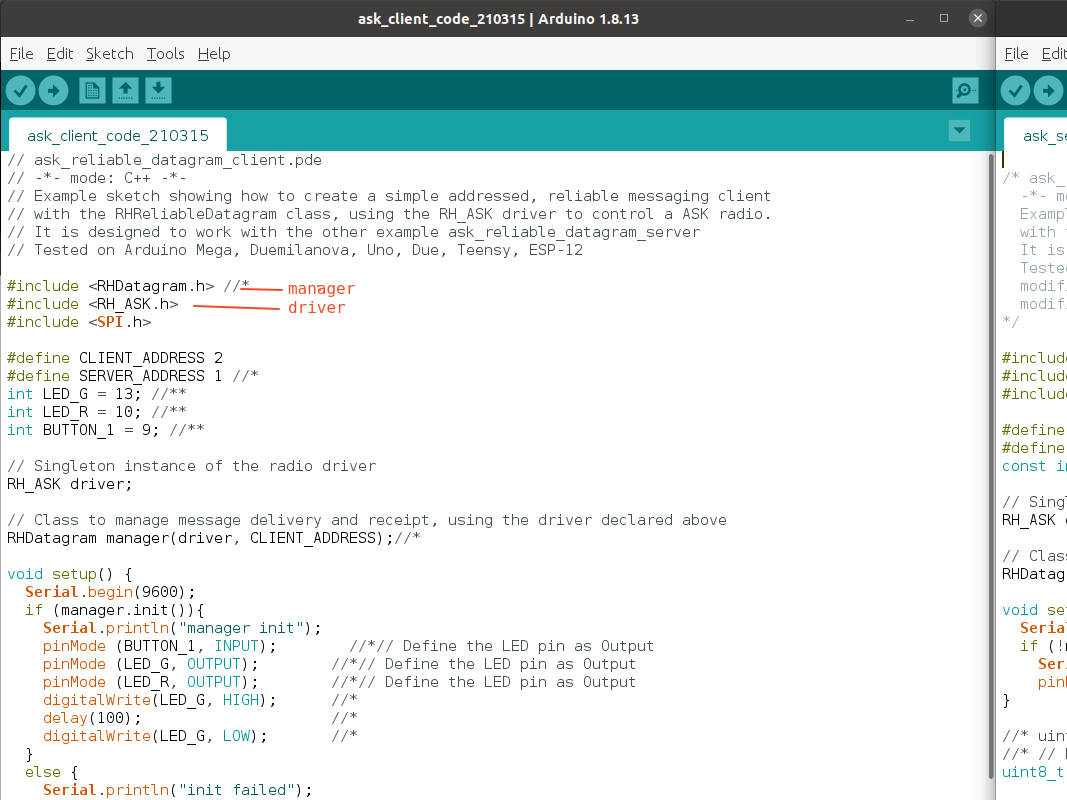The height and width of the screenshot is (800, 1067).
Task: Click 'pinMode (LED_G, OUTPUT);' line
Action: pos(150,664)
